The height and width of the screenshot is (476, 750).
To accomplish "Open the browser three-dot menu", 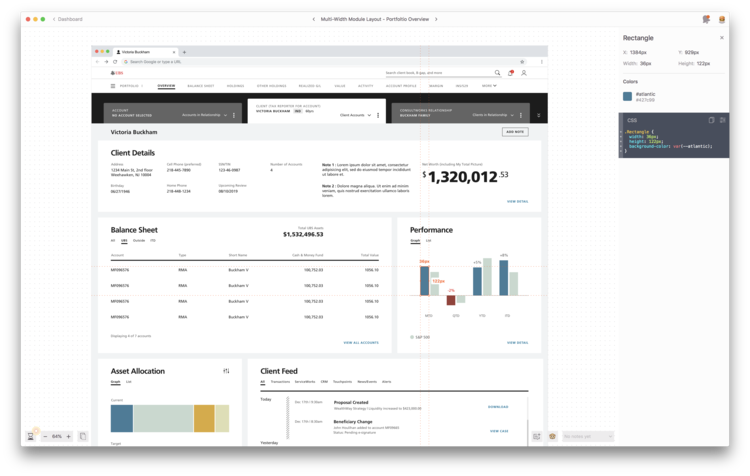I will [x=541, y=62].
